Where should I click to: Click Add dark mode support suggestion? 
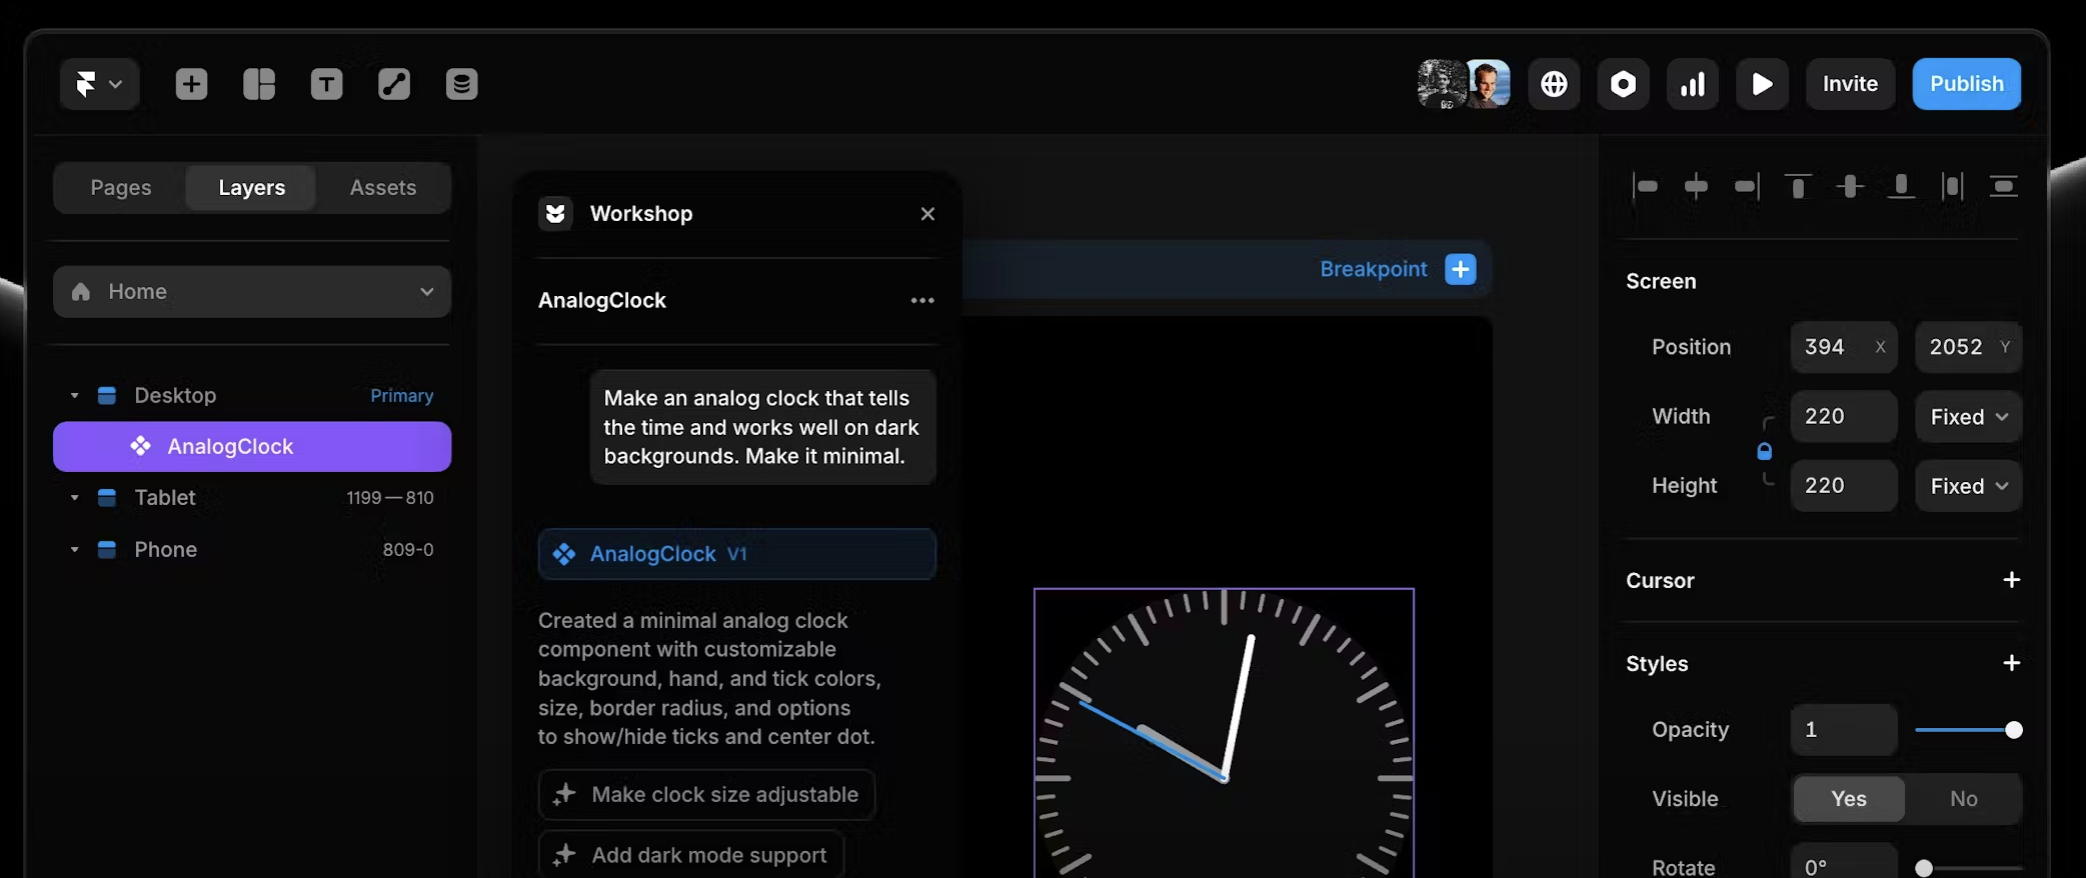[x=691, y=855]
